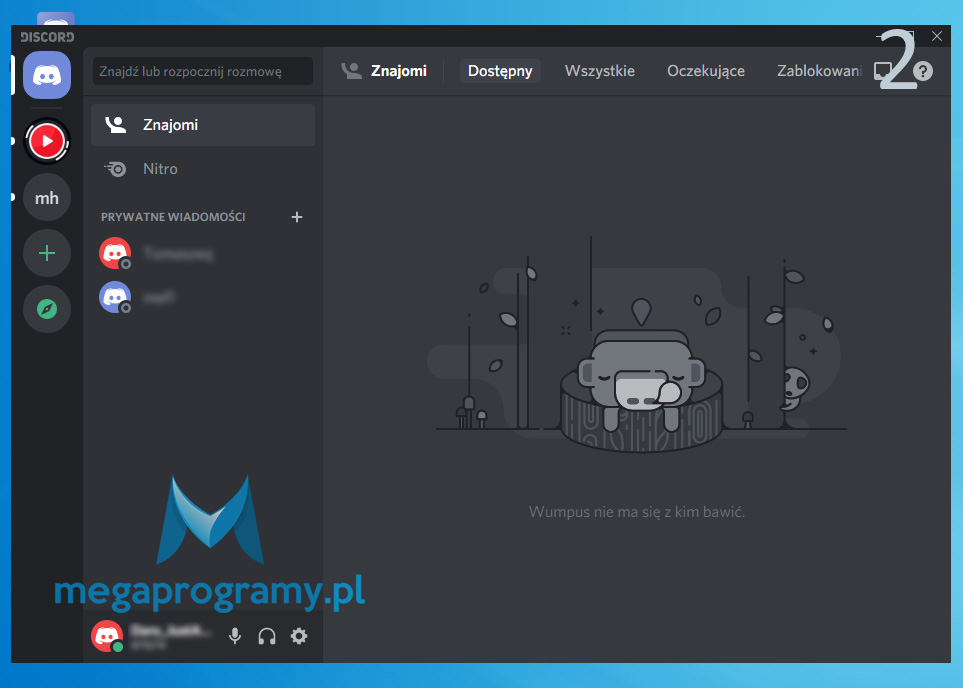Open conversation with blue avatar user
Screen dimensions: 963x688
click(203, 298)
